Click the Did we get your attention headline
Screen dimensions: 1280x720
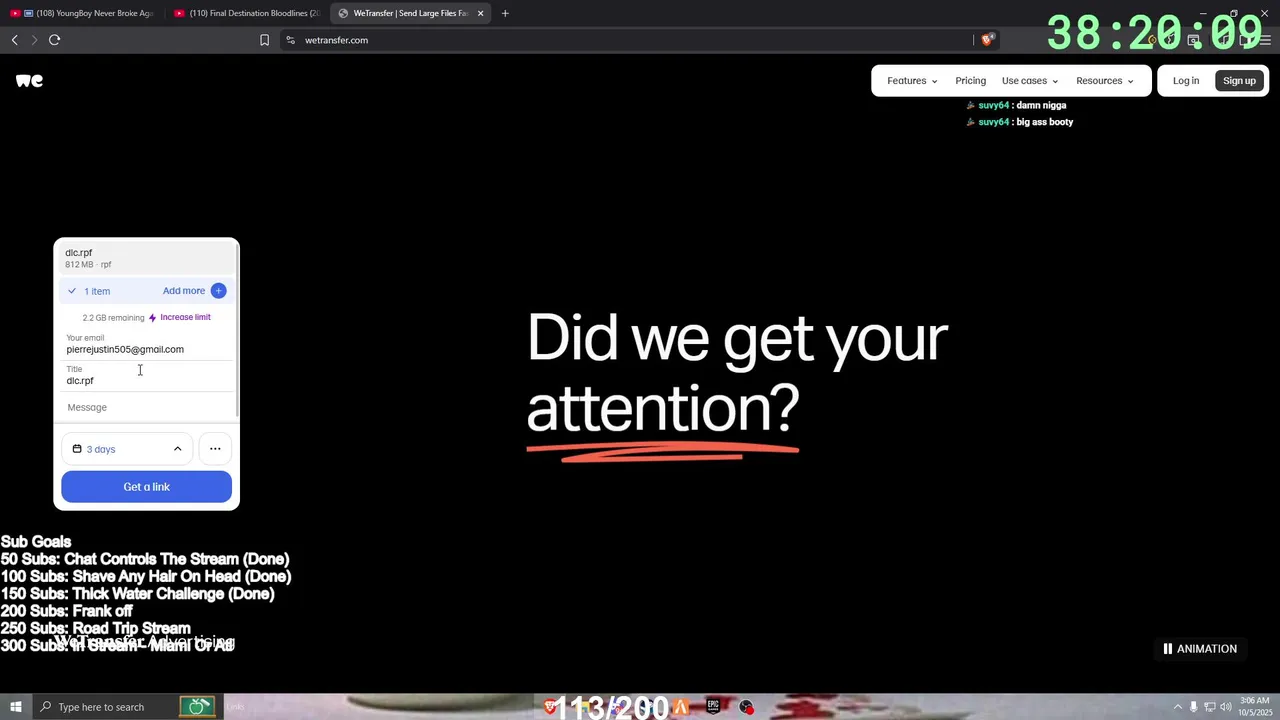click(x=737, y=373)
